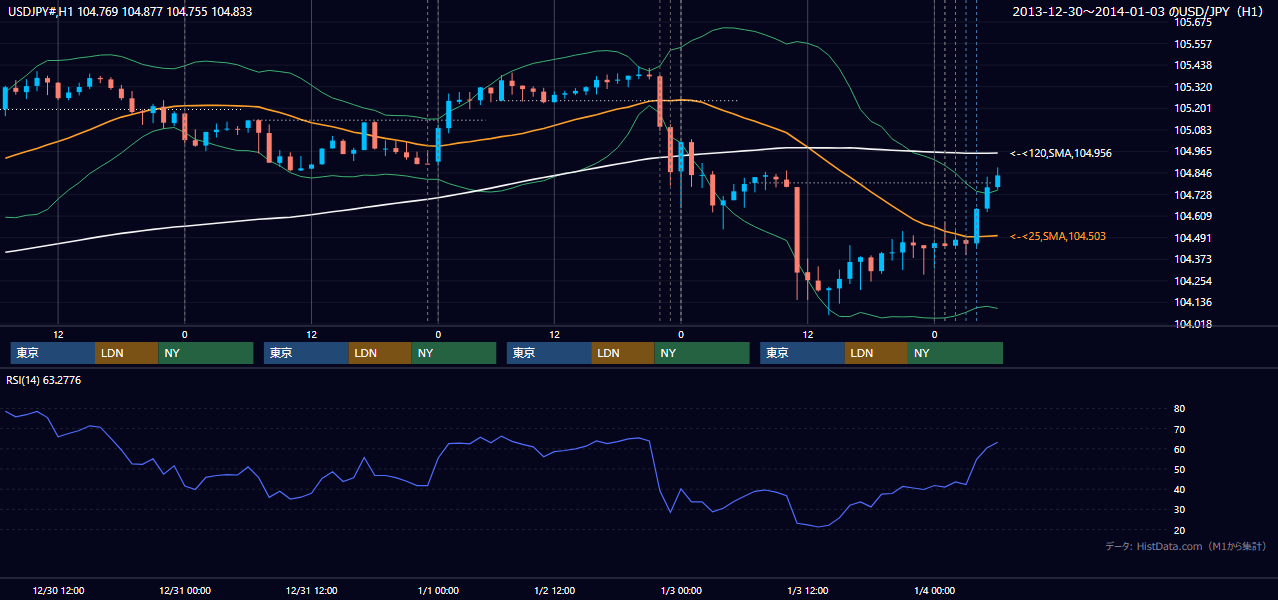Click price axis value 104.018

(1193, 323)
